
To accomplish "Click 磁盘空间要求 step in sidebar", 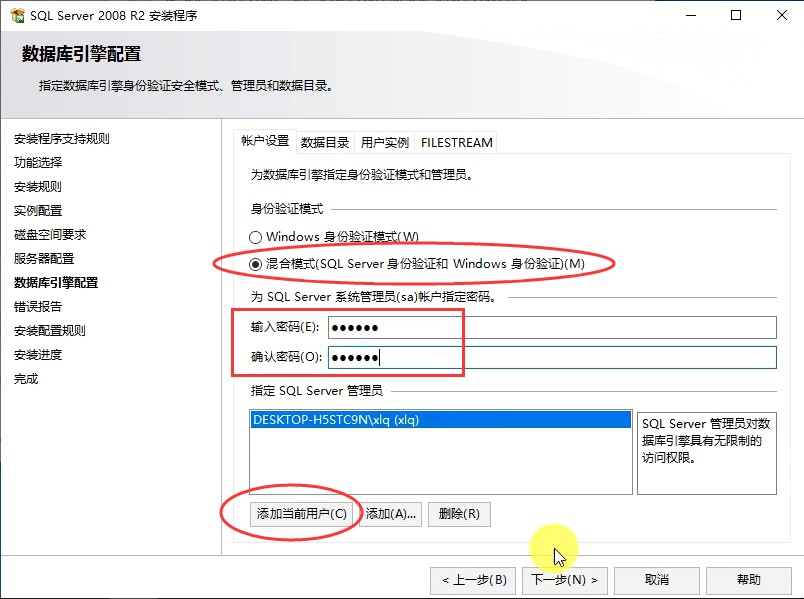I will pyautogui.click(x=50, y=235).
